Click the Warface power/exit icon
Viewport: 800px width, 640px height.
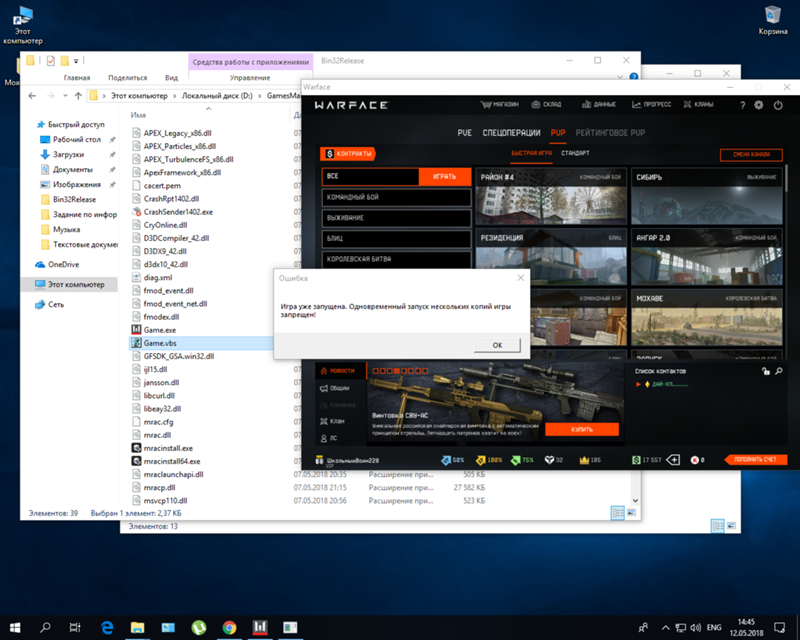[x=778, y=105]
